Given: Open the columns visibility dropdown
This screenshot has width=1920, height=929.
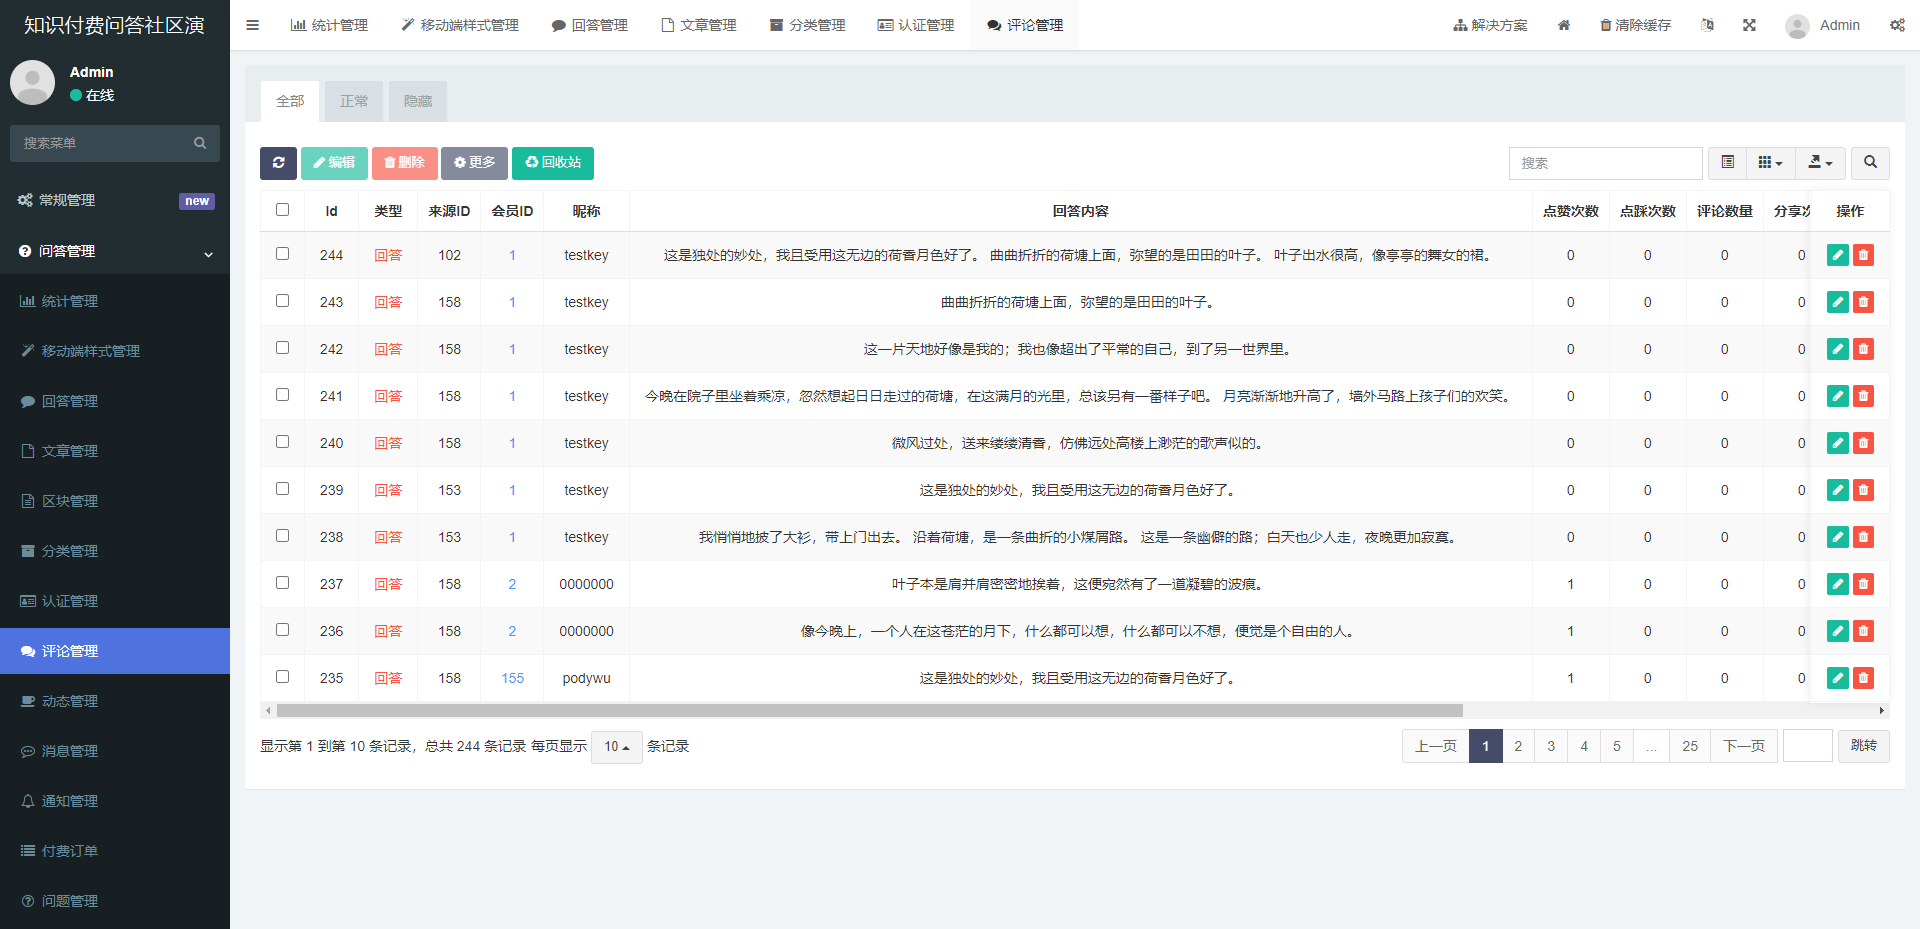Looking at the screenshot, I should tap(1770, 163).
